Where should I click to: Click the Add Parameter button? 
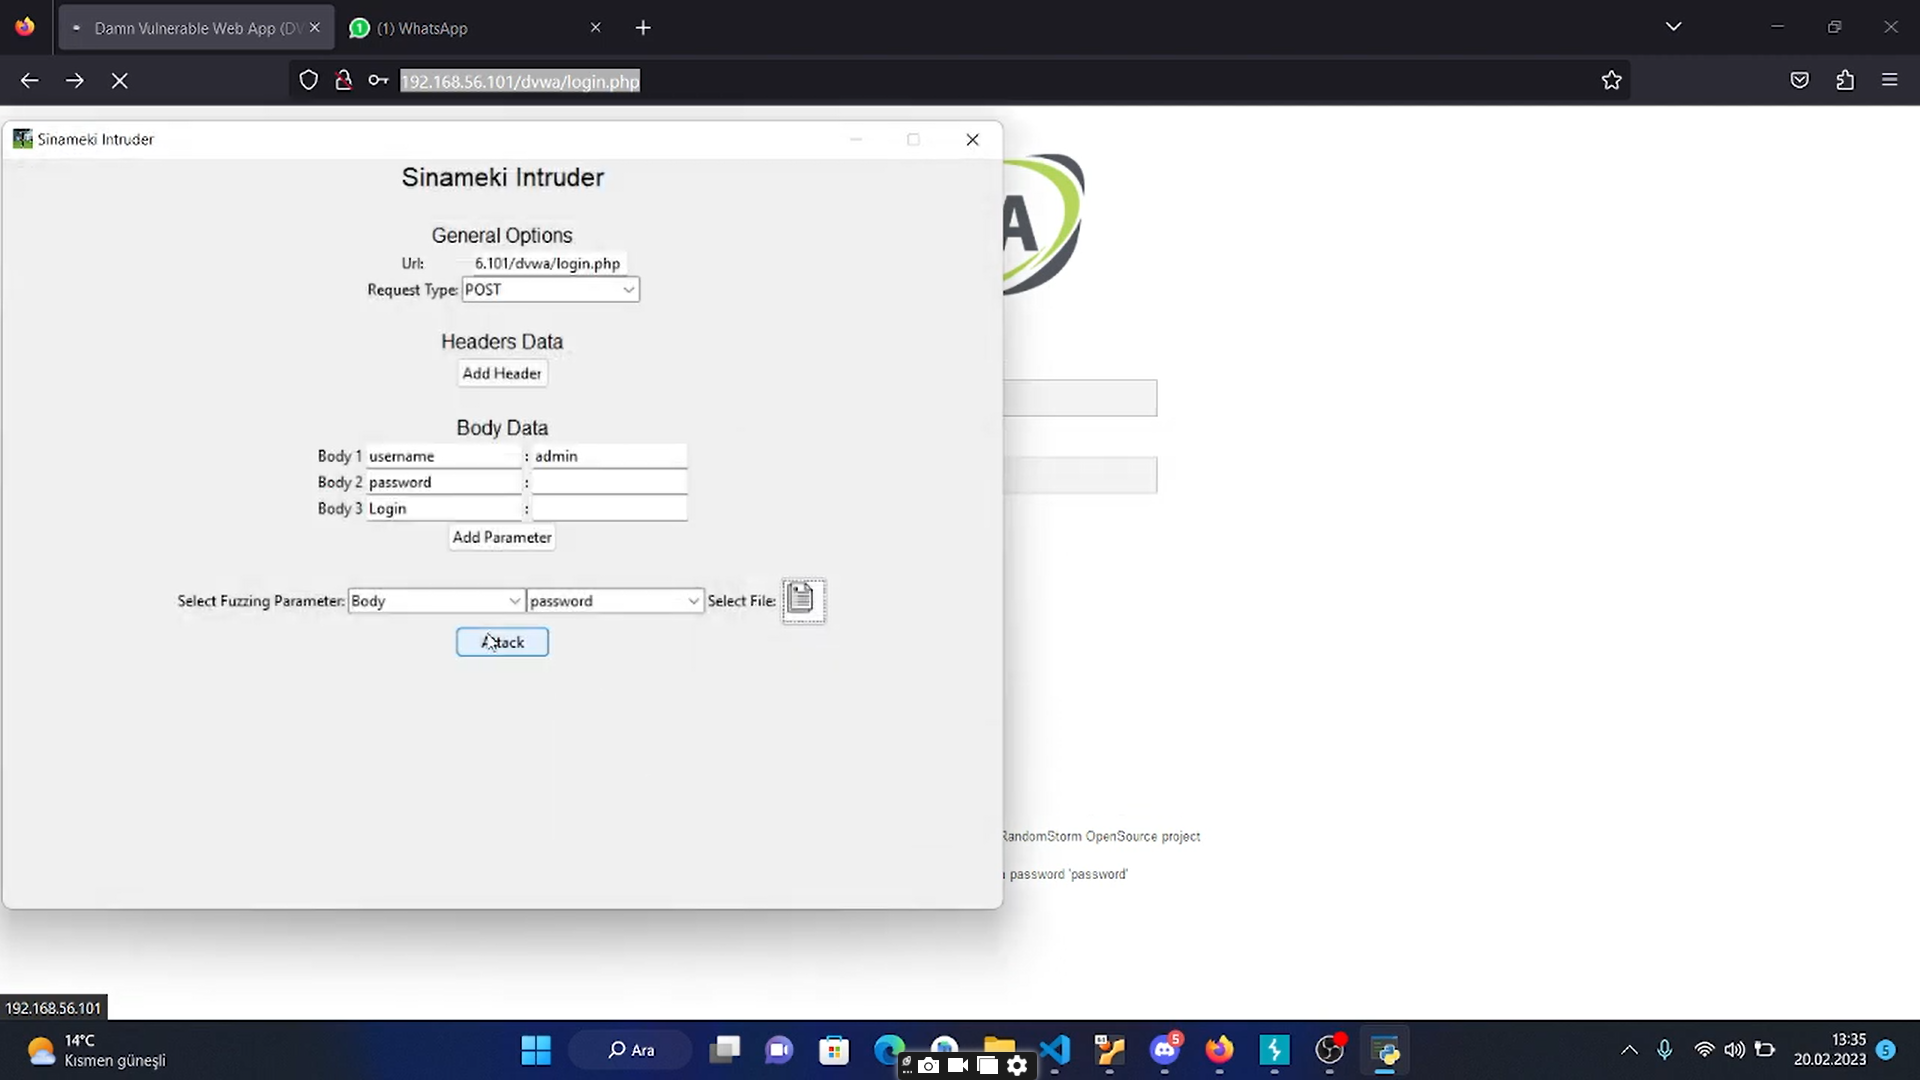click(x=501, y=537)
